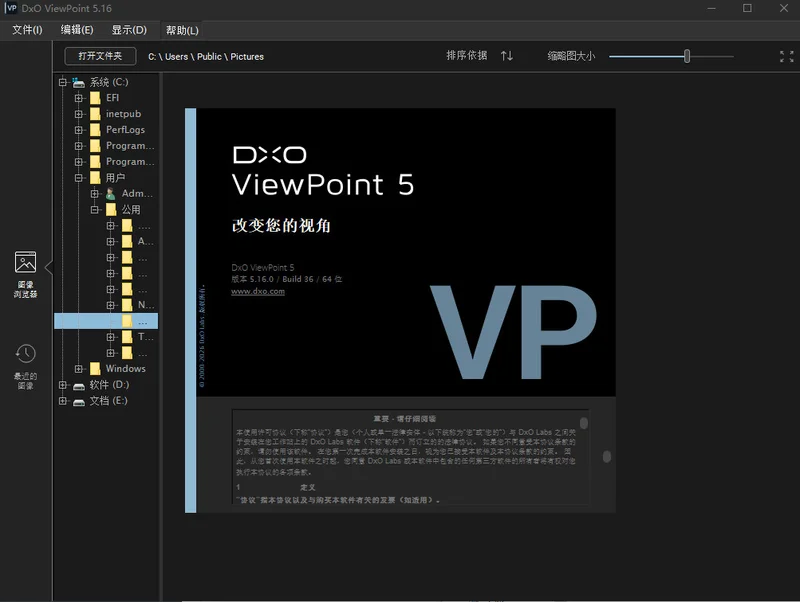Screen dimensions: 800x602
Task: Click the VP application icon in the title bar
Action: 11,8
